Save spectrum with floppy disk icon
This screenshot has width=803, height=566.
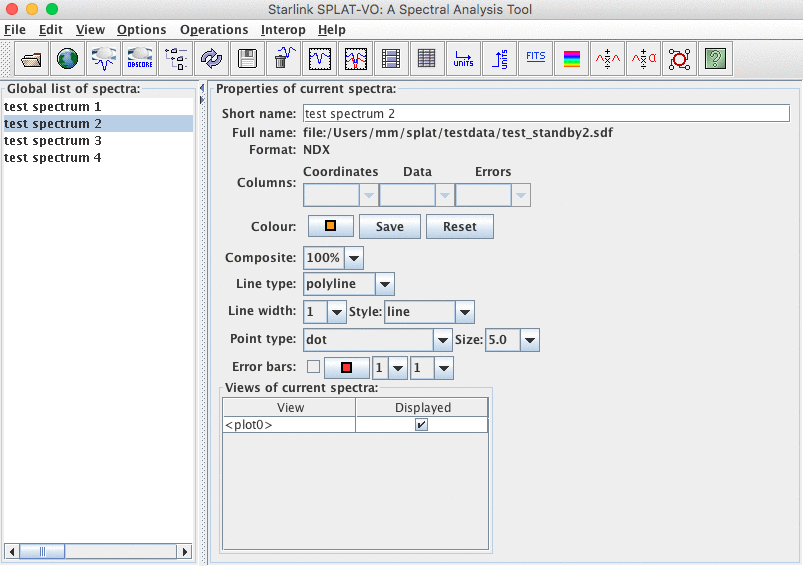247,59
